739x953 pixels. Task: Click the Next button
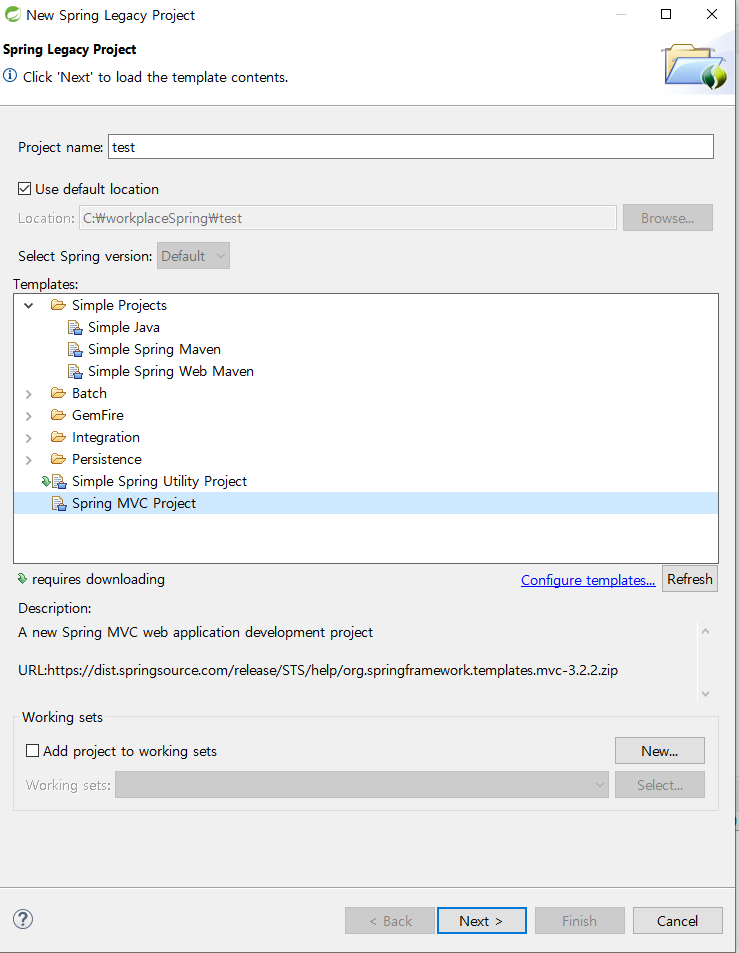point(481,921)
